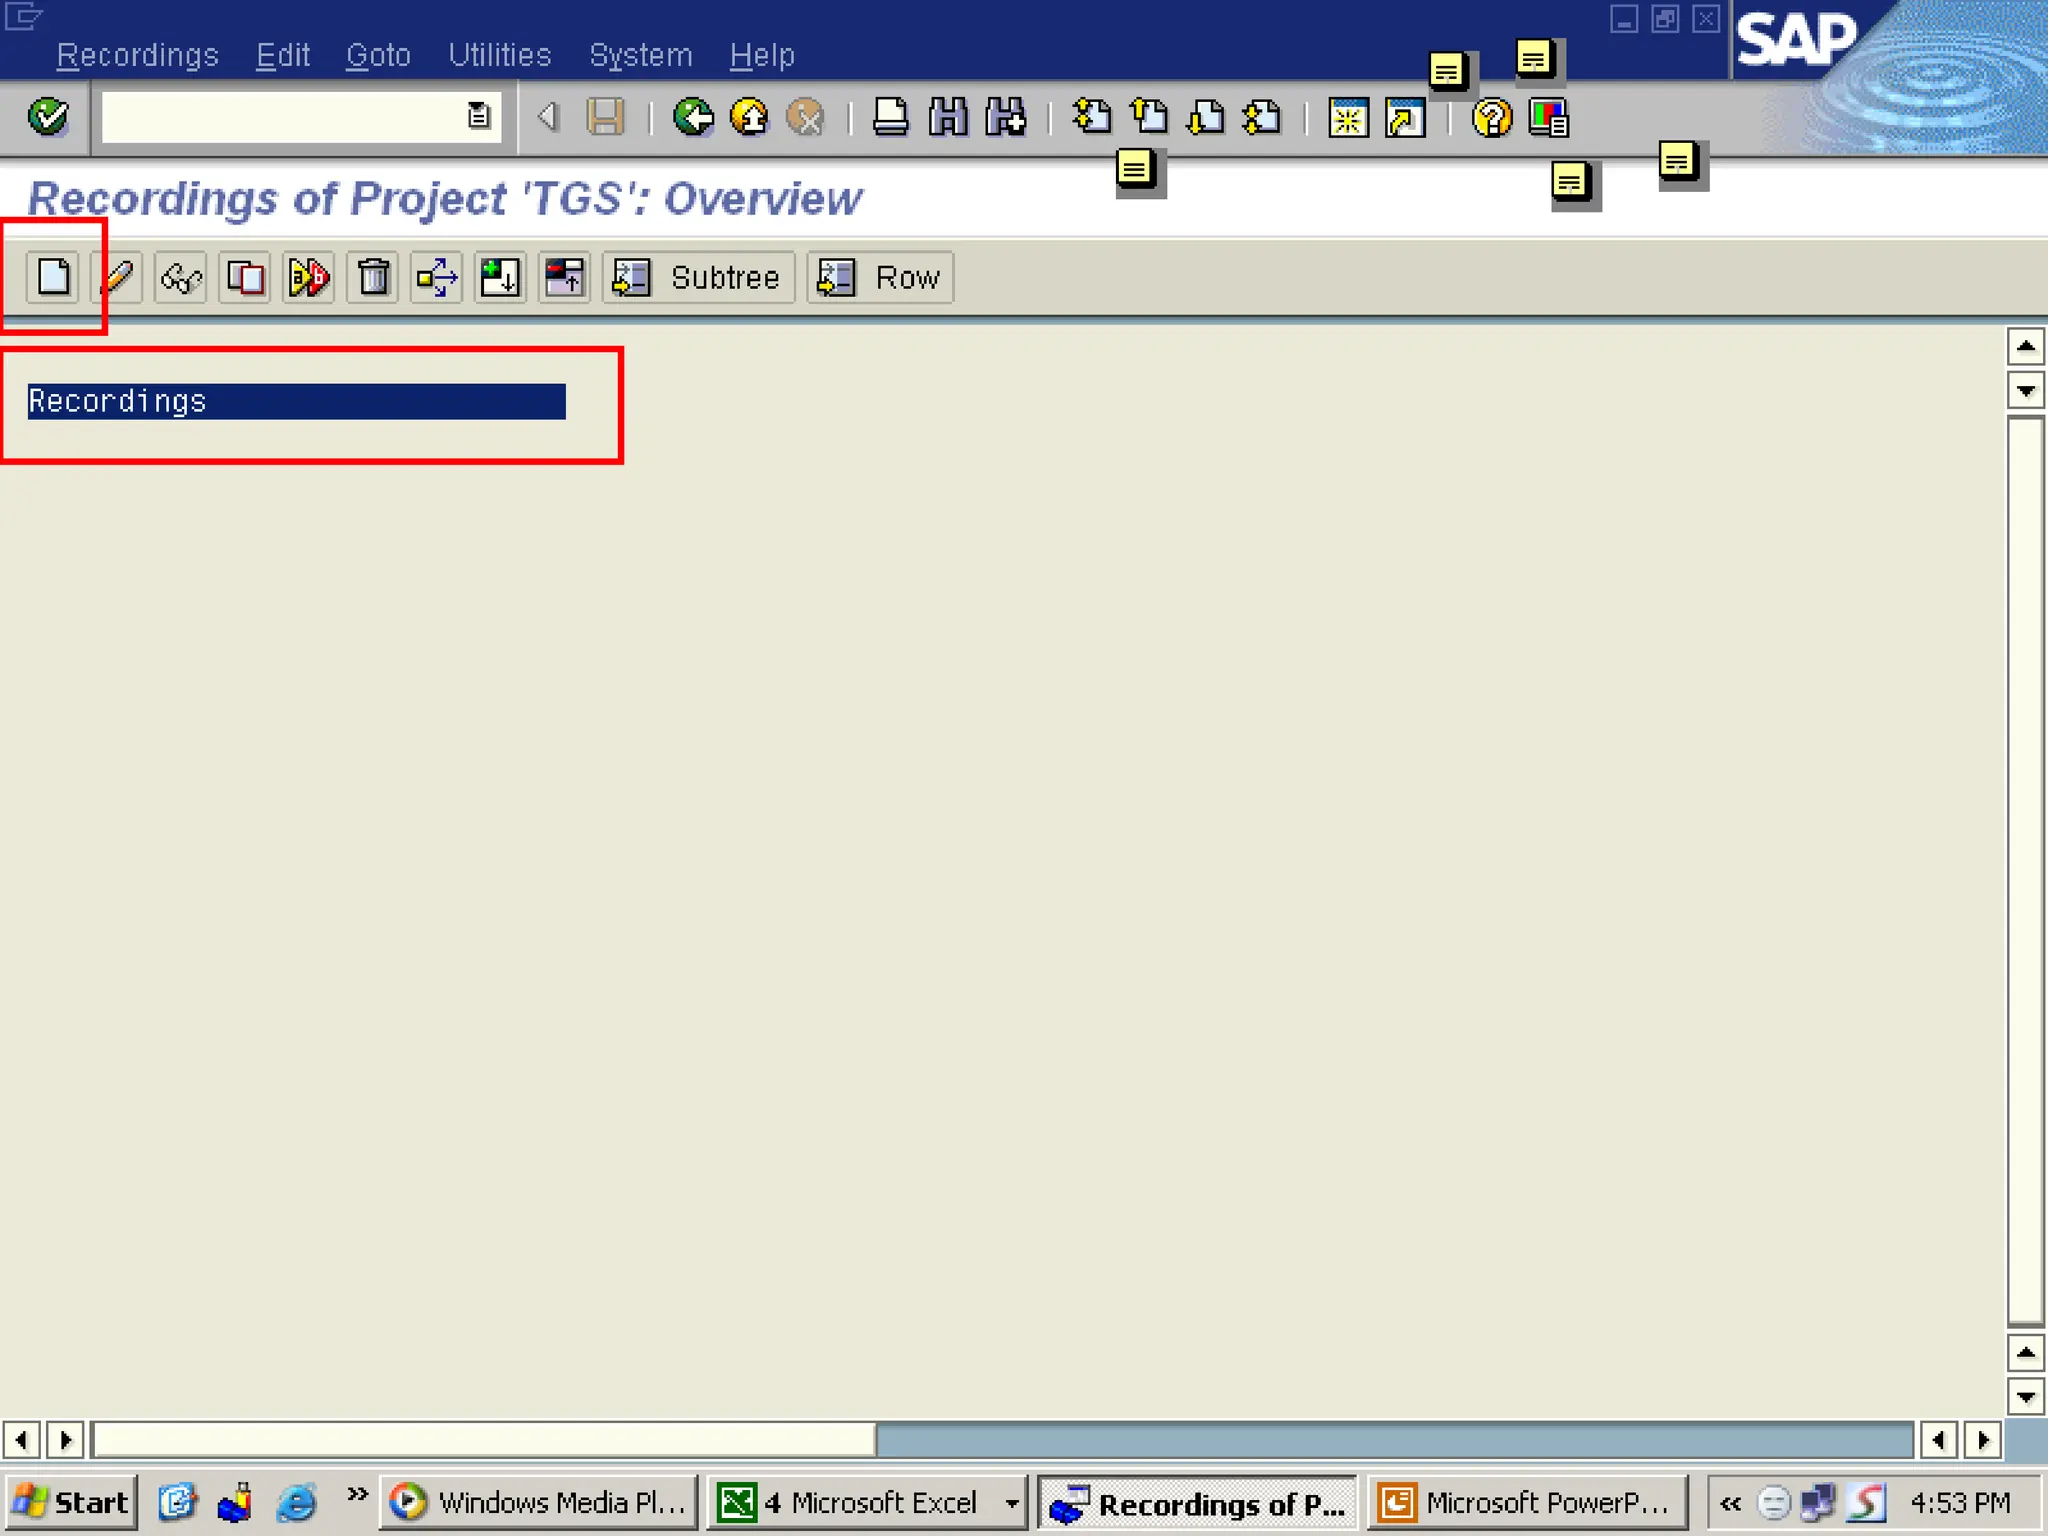The height and width of the screenshot is (1536, 2048).
Task: Click the Row button
Action: [x=880, y=277]
